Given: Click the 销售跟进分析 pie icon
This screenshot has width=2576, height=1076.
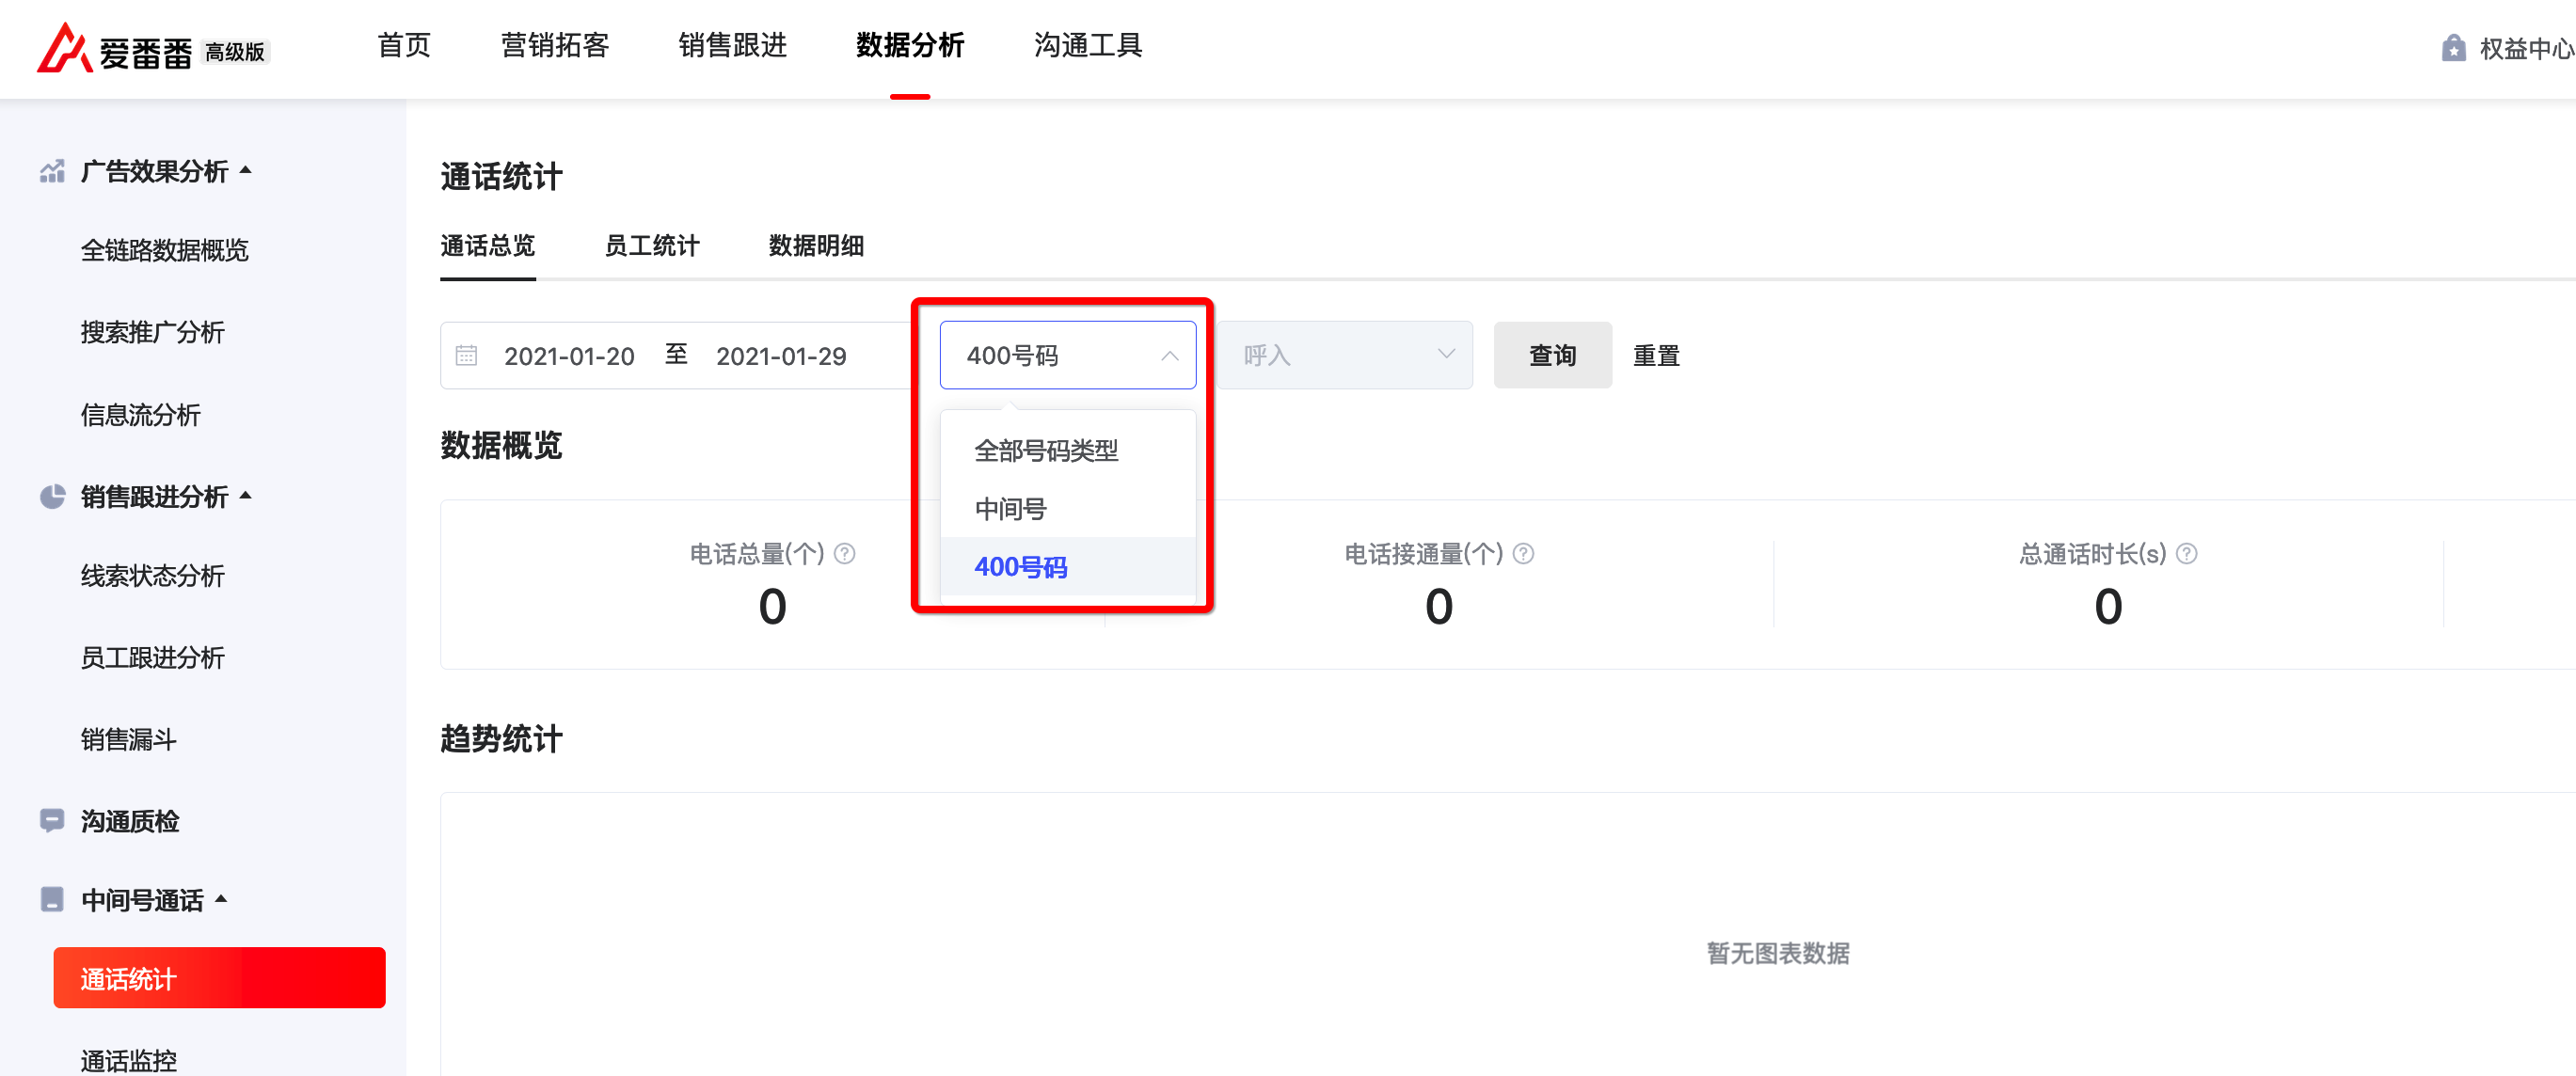Looking at the screenshot, I should click(52, 497).
